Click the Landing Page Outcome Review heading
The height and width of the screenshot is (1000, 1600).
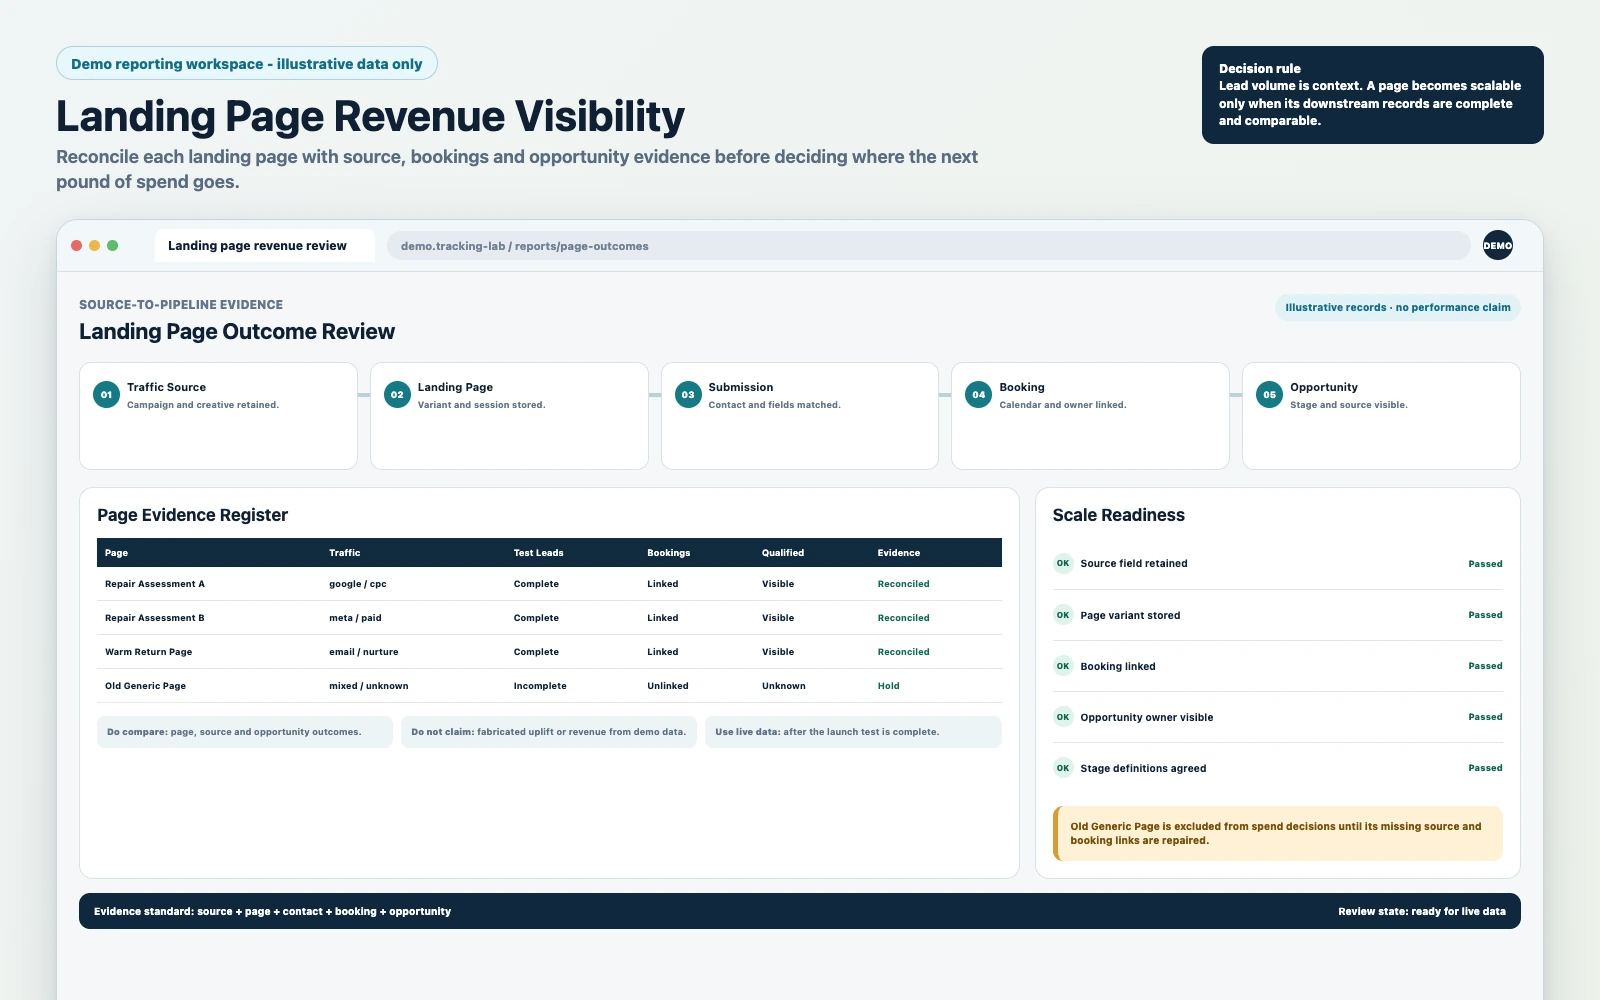click(237, 332)
